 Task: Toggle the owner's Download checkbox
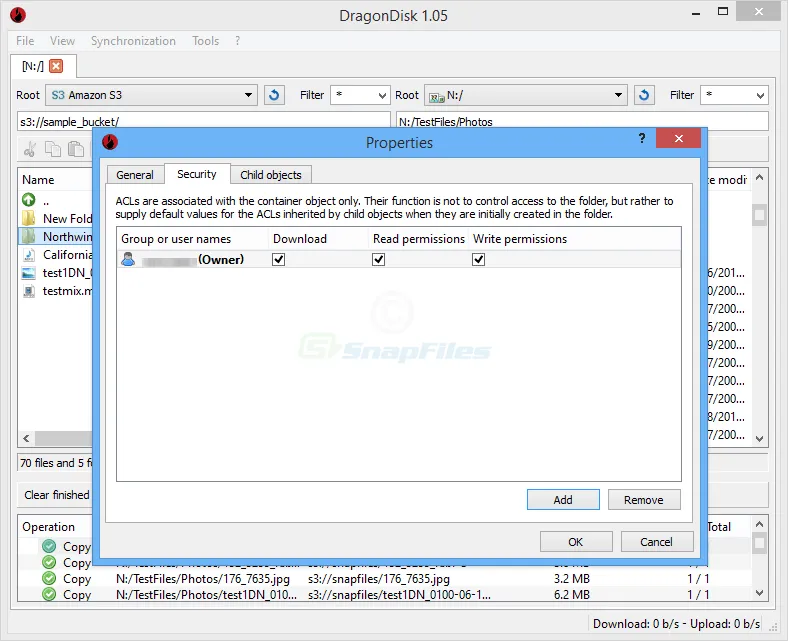pyautogui.click(x=278, y=259)
